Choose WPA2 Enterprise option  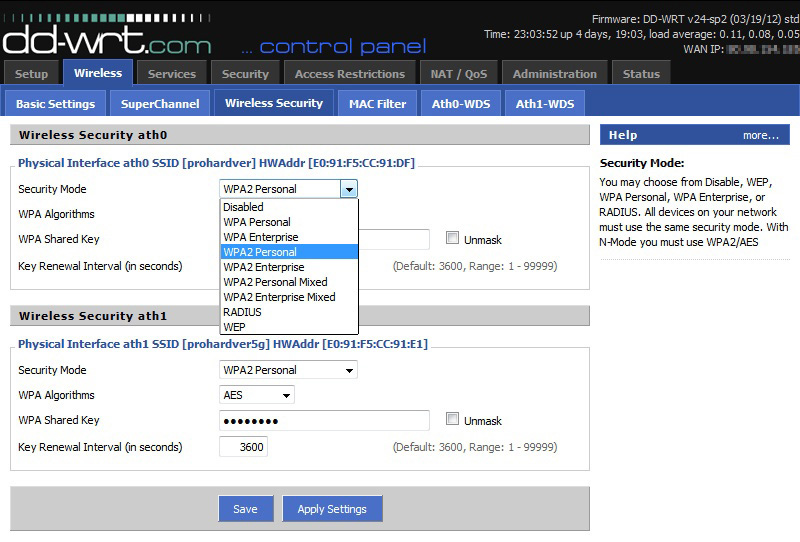click(x=289, y=267)
